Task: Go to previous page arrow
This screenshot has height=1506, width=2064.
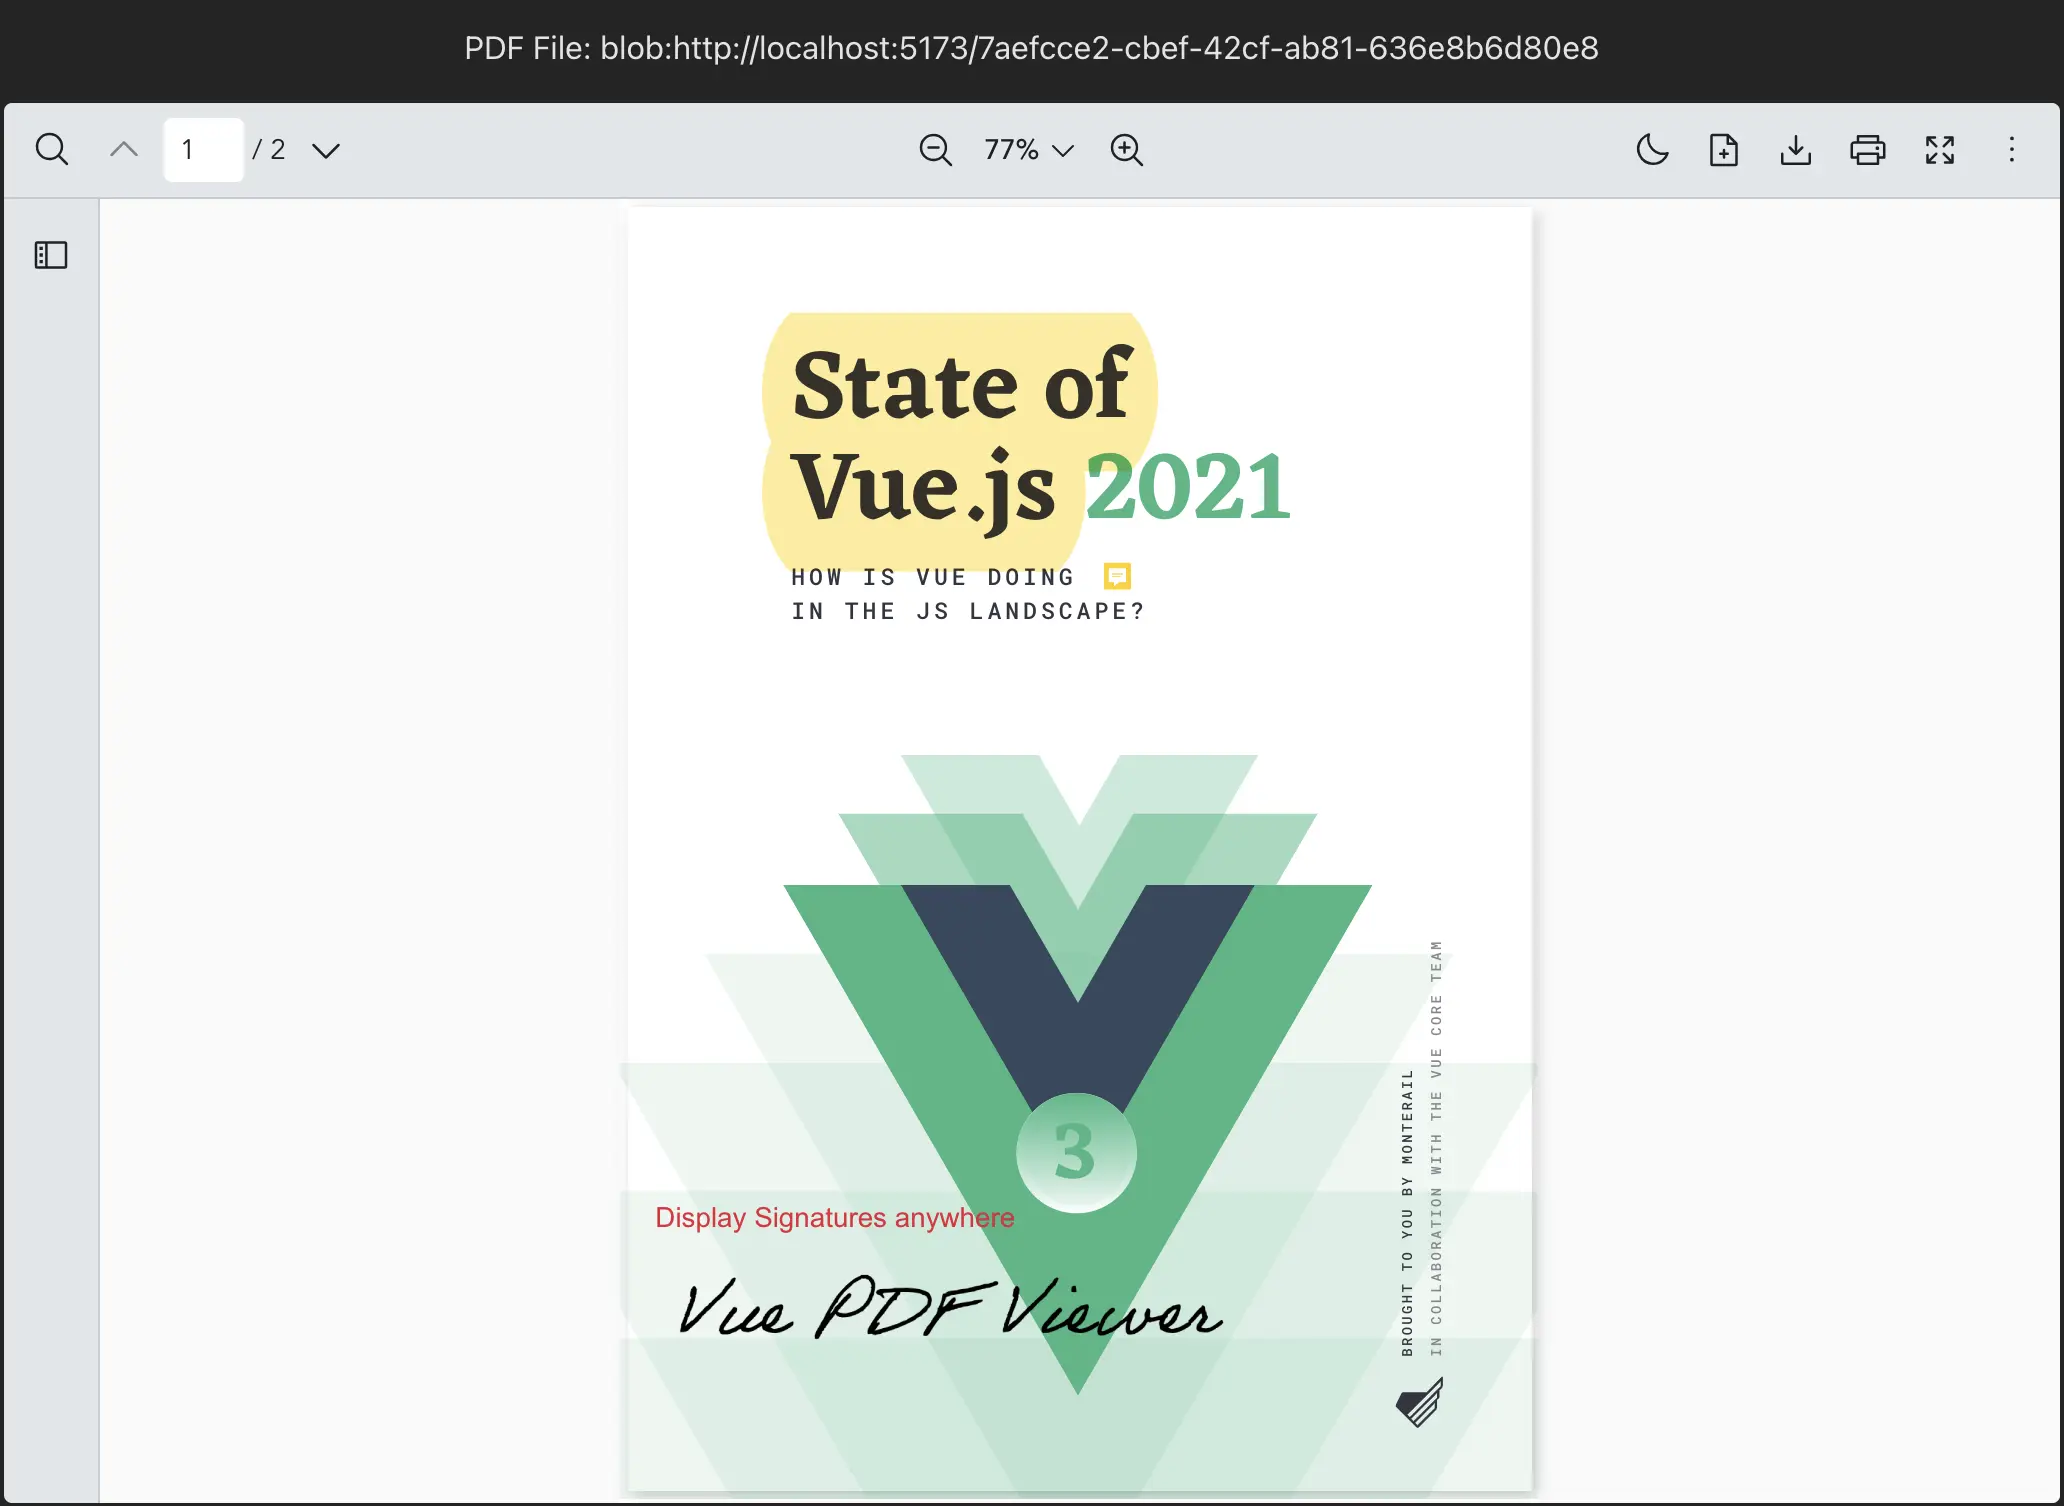Action: tap(124, 150)
